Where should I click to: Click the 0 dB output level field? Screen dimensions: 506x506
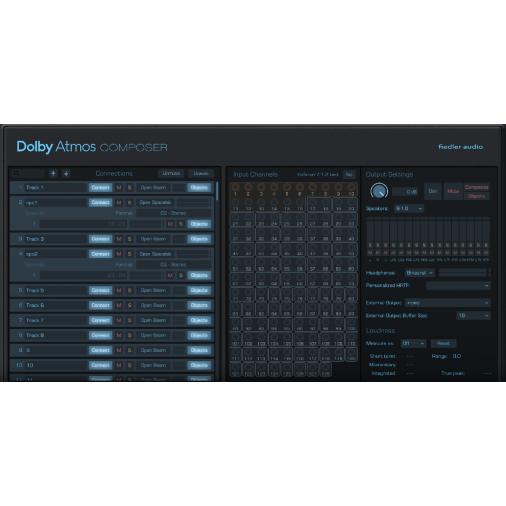(405, 192)
